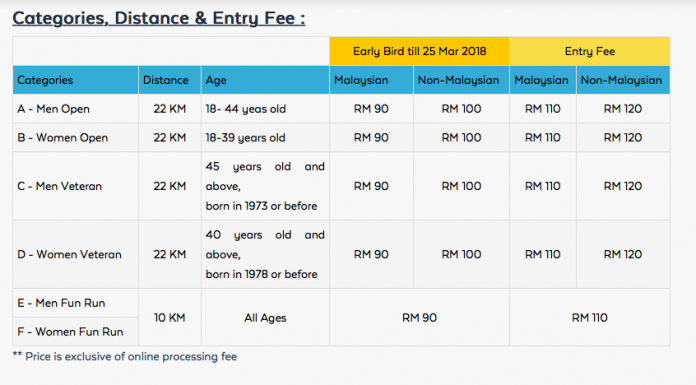Select the Categories column header
The width and height of the screenshot is (696, 385).
click(x=75, y=80)
